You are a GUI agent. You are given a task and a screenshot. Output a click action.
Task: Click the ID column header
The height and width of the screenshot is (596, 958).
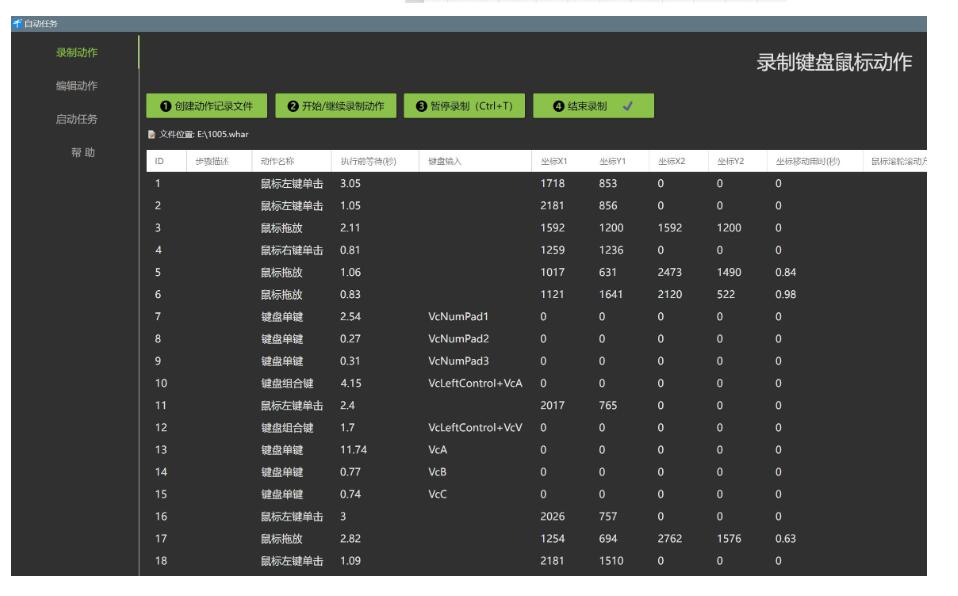click(x=158, y=161)
